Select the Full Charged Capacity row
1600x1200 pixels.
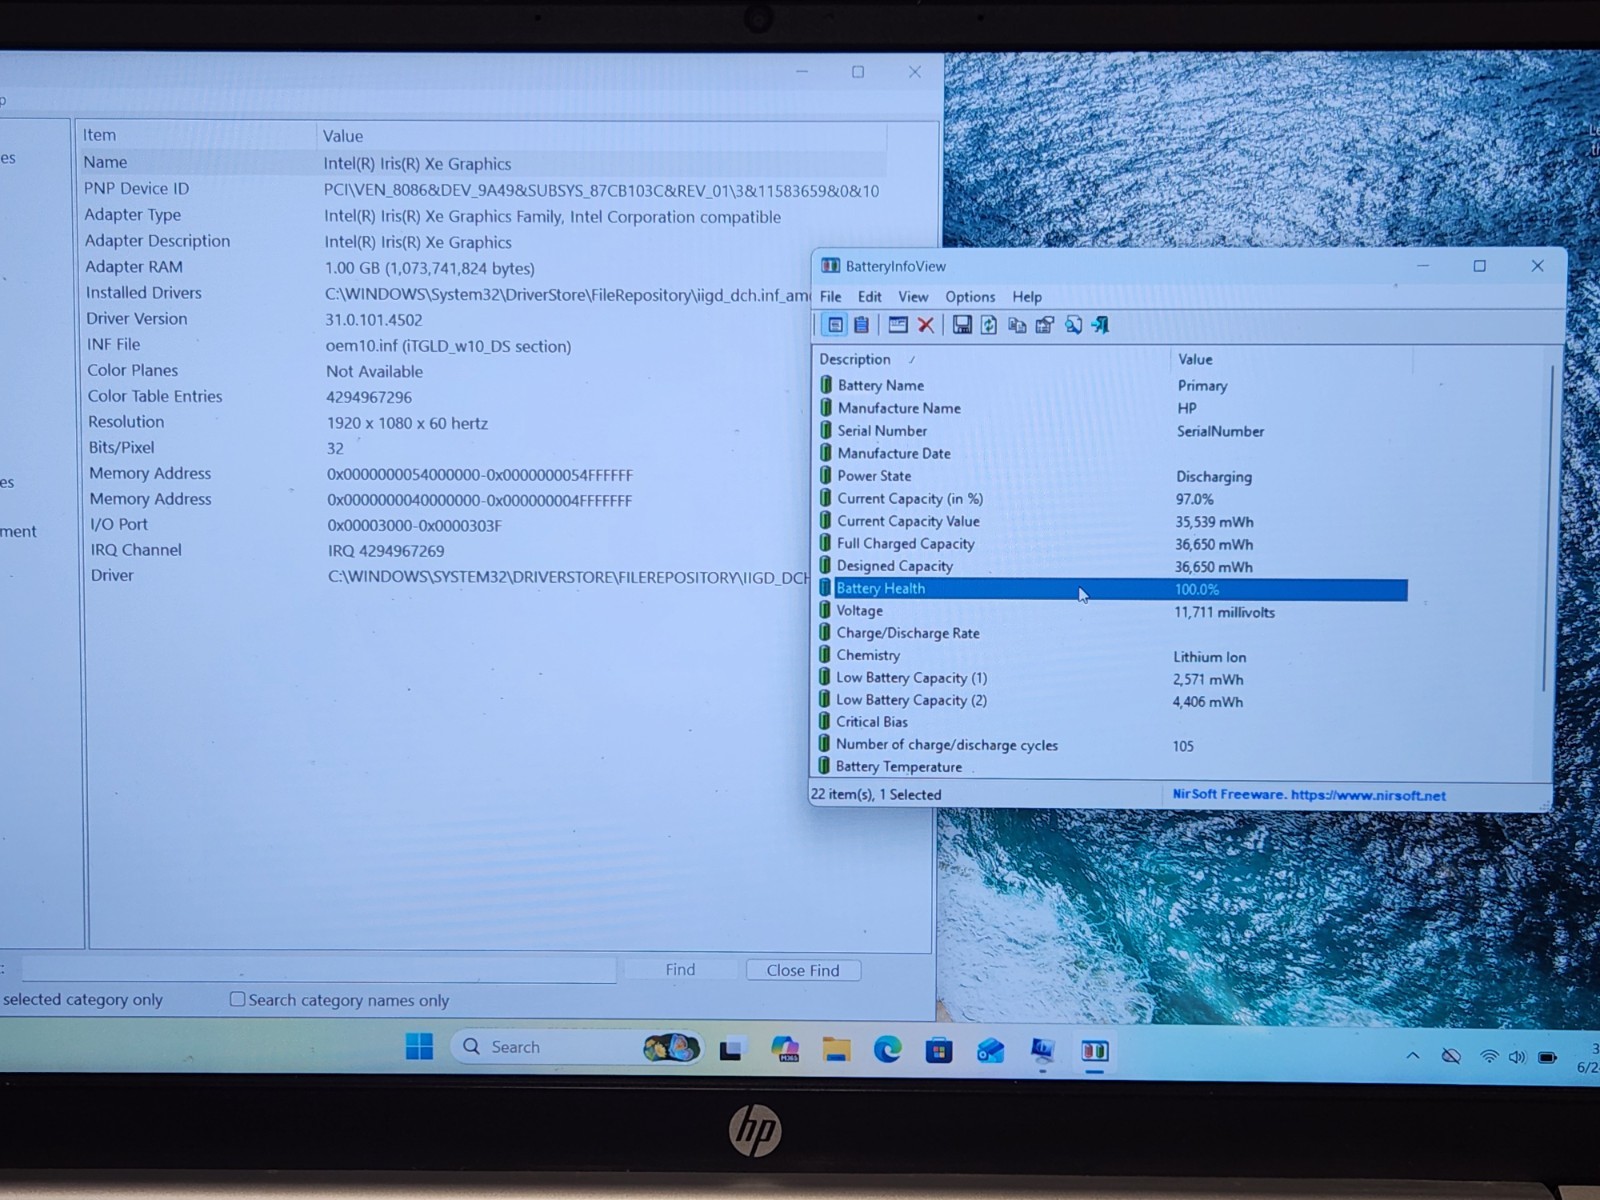click(1112, 544)
